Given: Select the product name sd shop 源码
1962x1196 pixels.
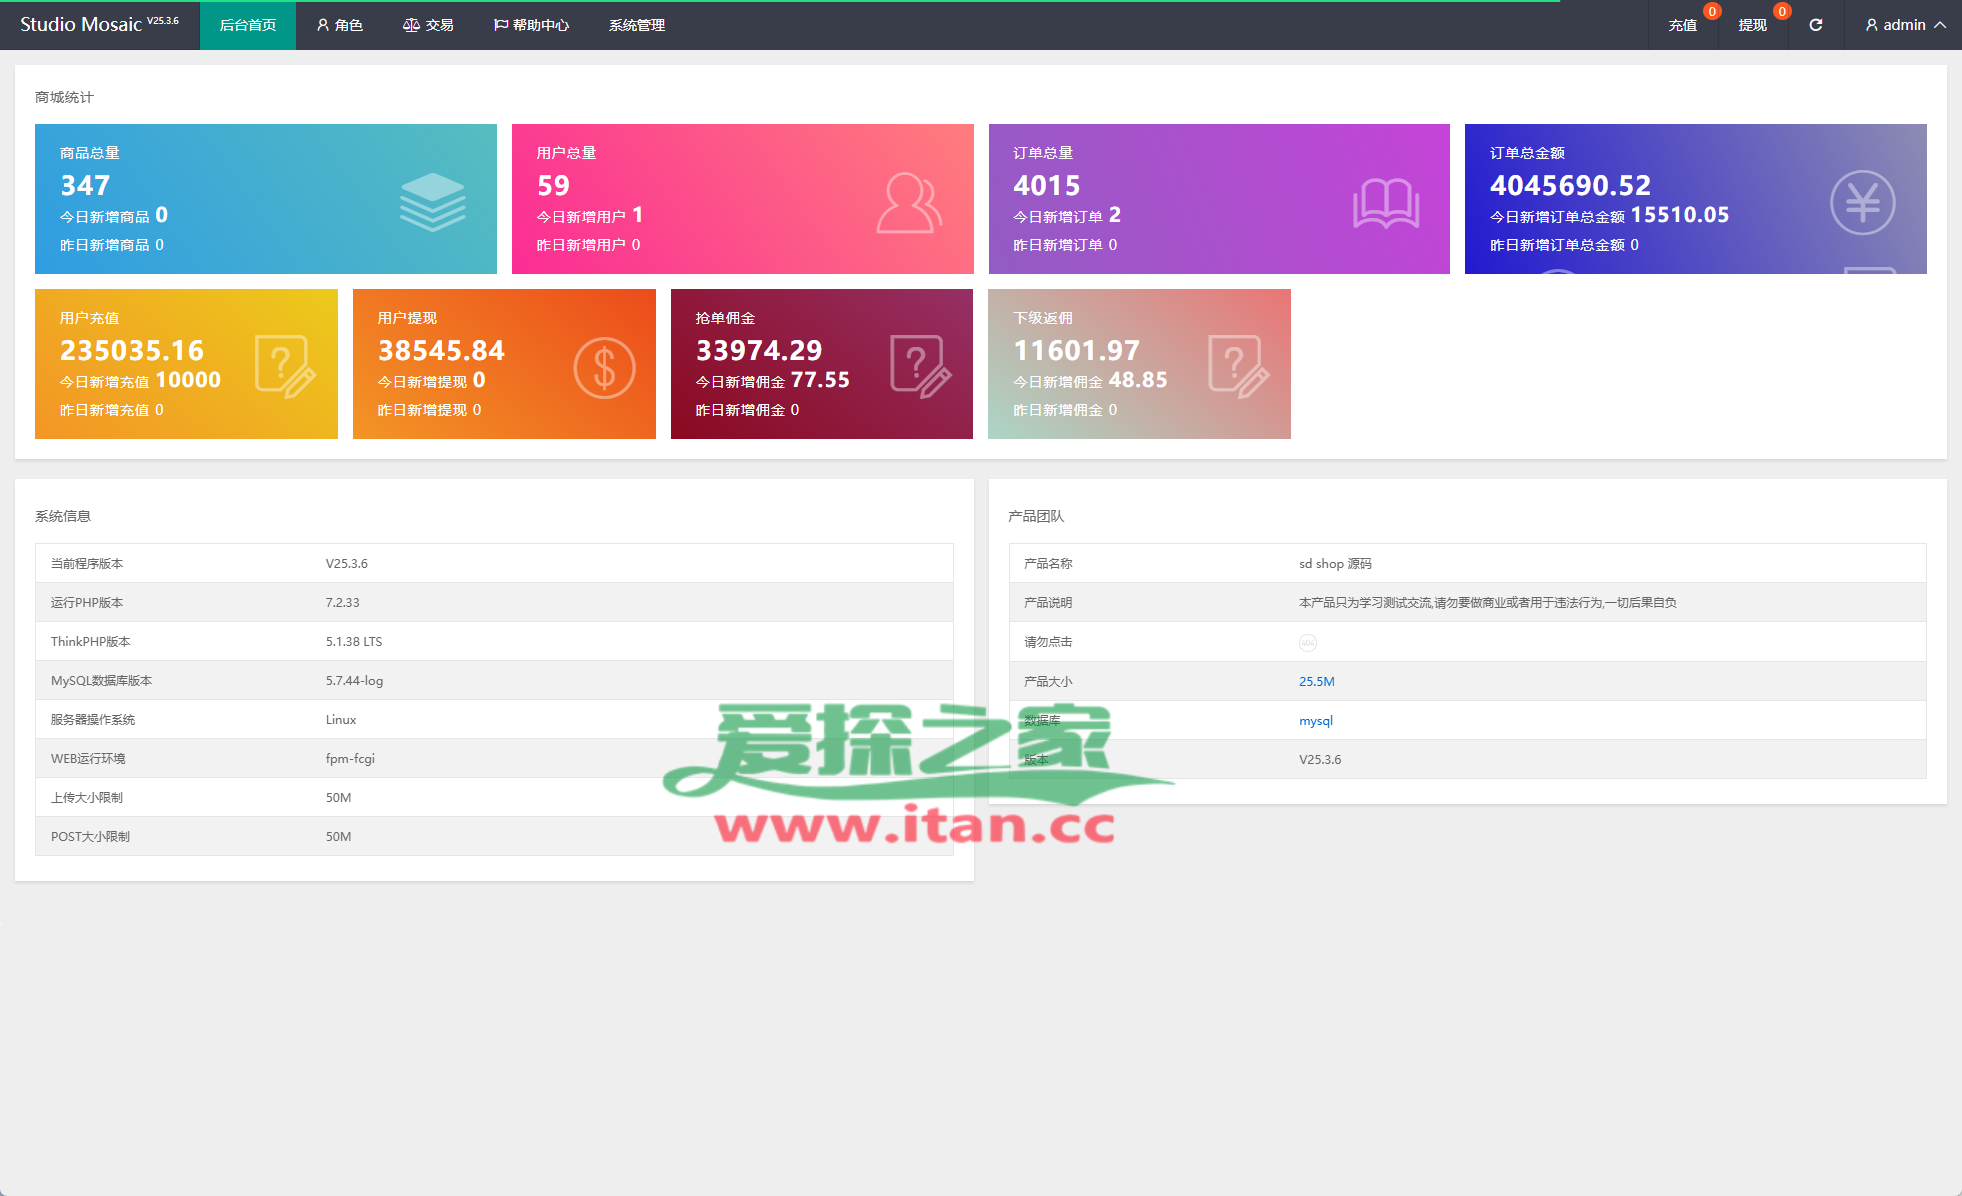Looking at the screenshot, I should 1335,563.
